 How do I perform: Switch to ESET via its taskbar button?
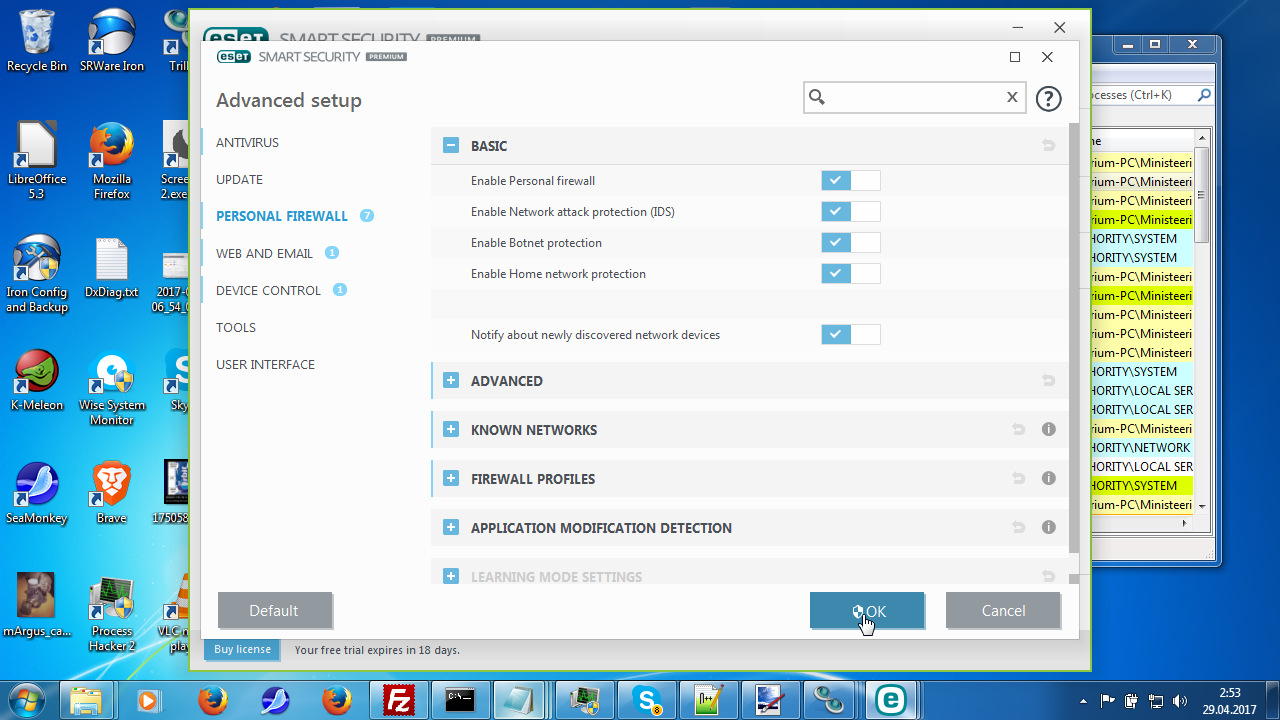(891, 700)
